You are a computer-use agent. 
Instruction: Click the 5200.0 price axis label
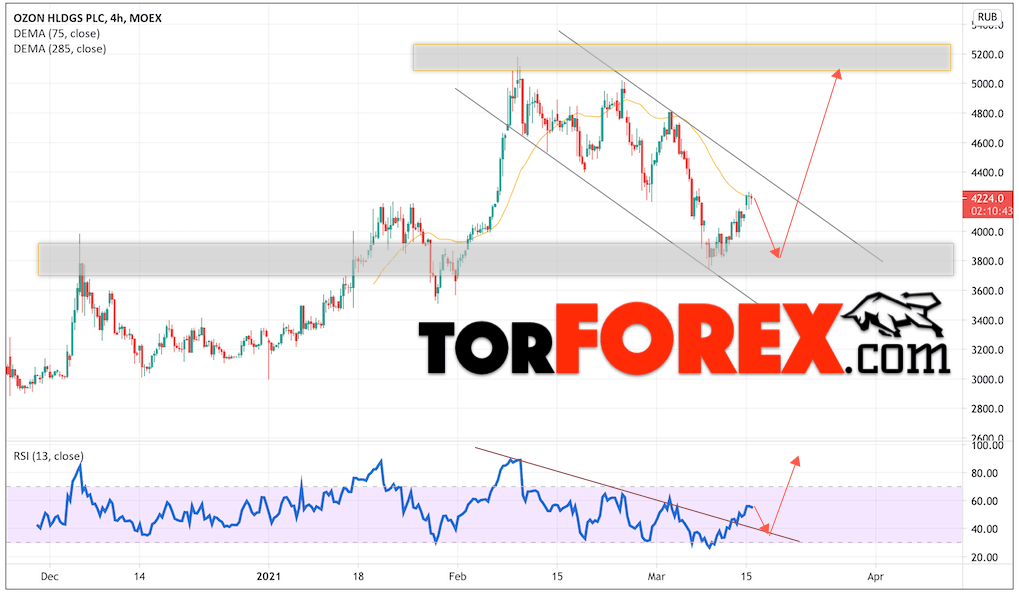[987, 55]
